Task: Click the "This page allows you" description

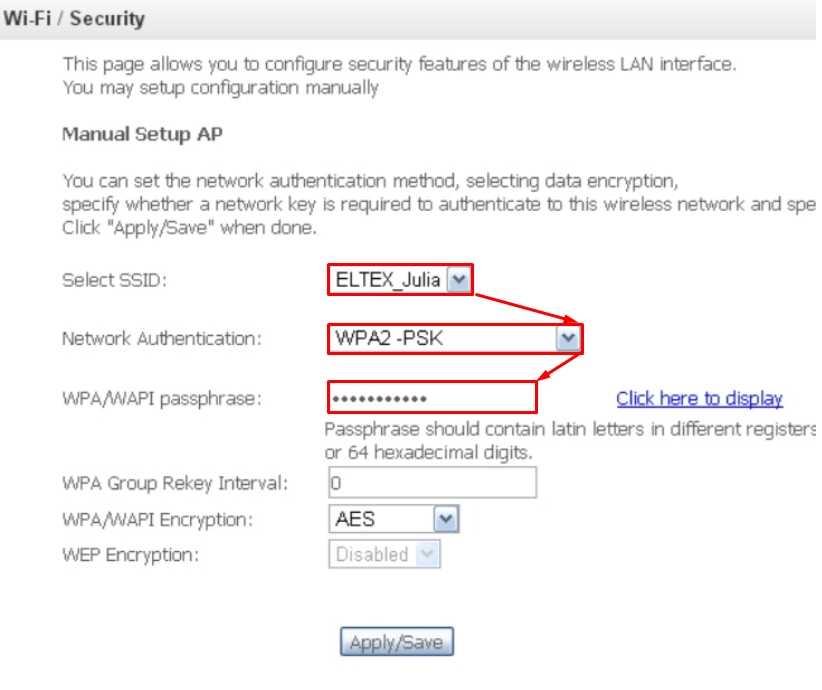Action: pyautogui.click(x=399, y=64)
